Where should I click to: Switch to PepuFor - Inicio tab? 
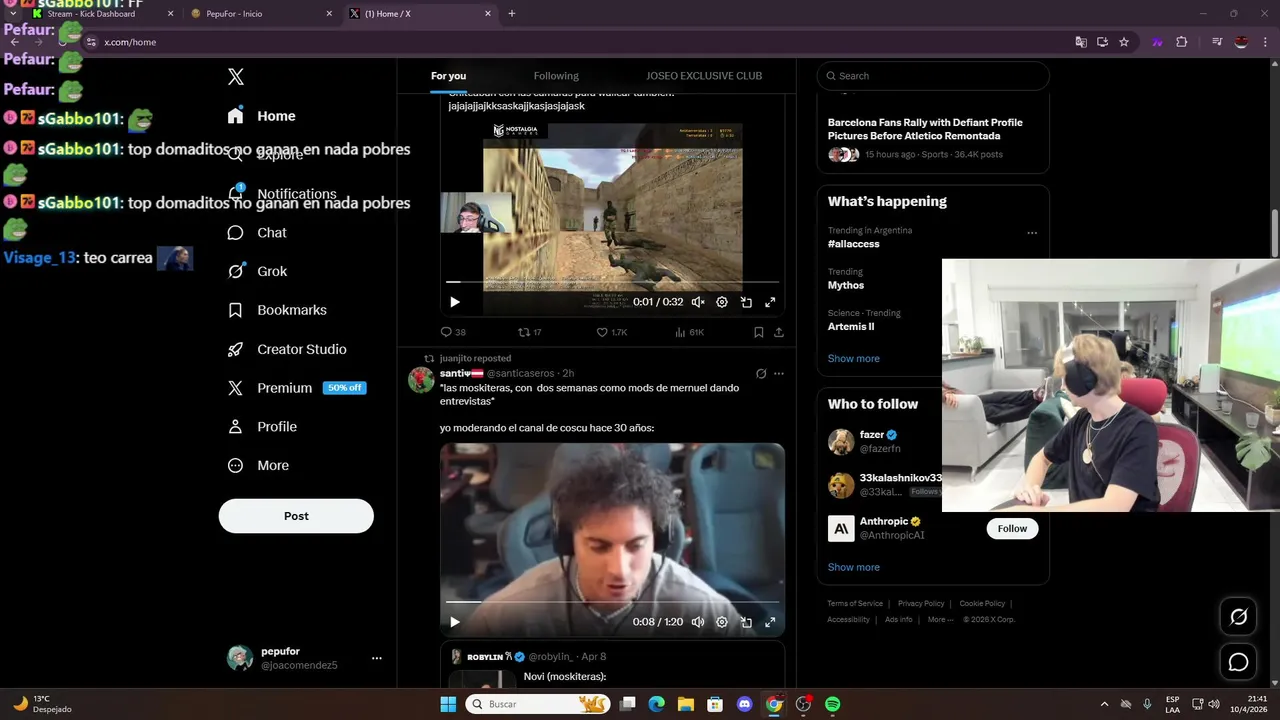261,14
